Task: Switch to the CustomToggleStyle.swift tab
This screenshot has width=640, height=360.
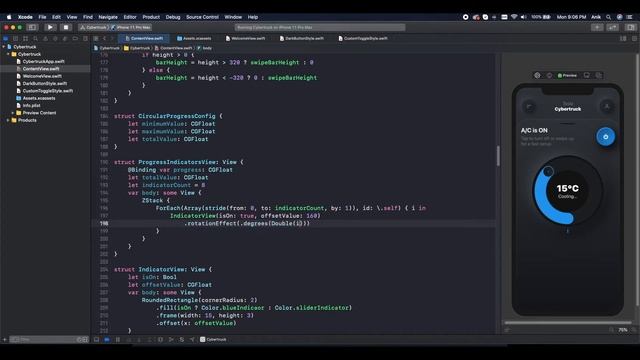Action: coord(363,38)
